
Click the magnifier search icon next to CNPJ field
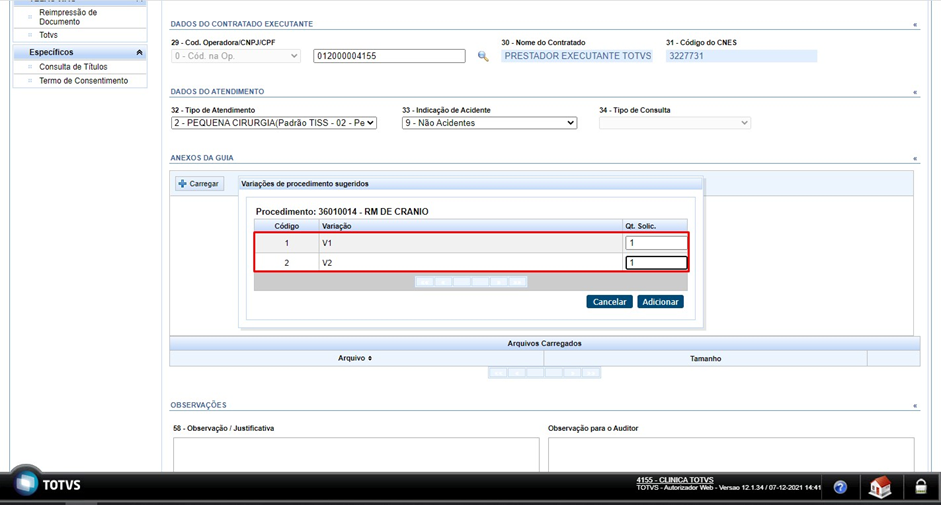[x=483, y=56]
